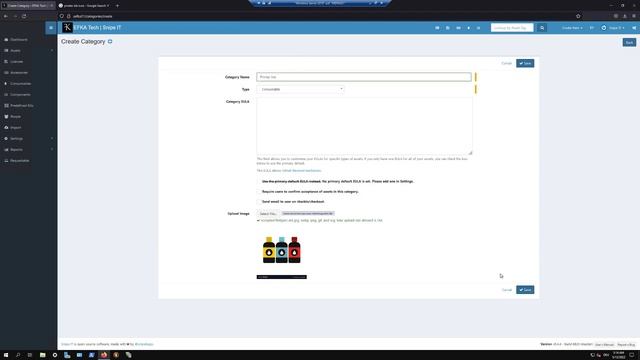Click the Settings gear icon in sidebar
Screen dimensions: 640x360
tap(6, 139)
